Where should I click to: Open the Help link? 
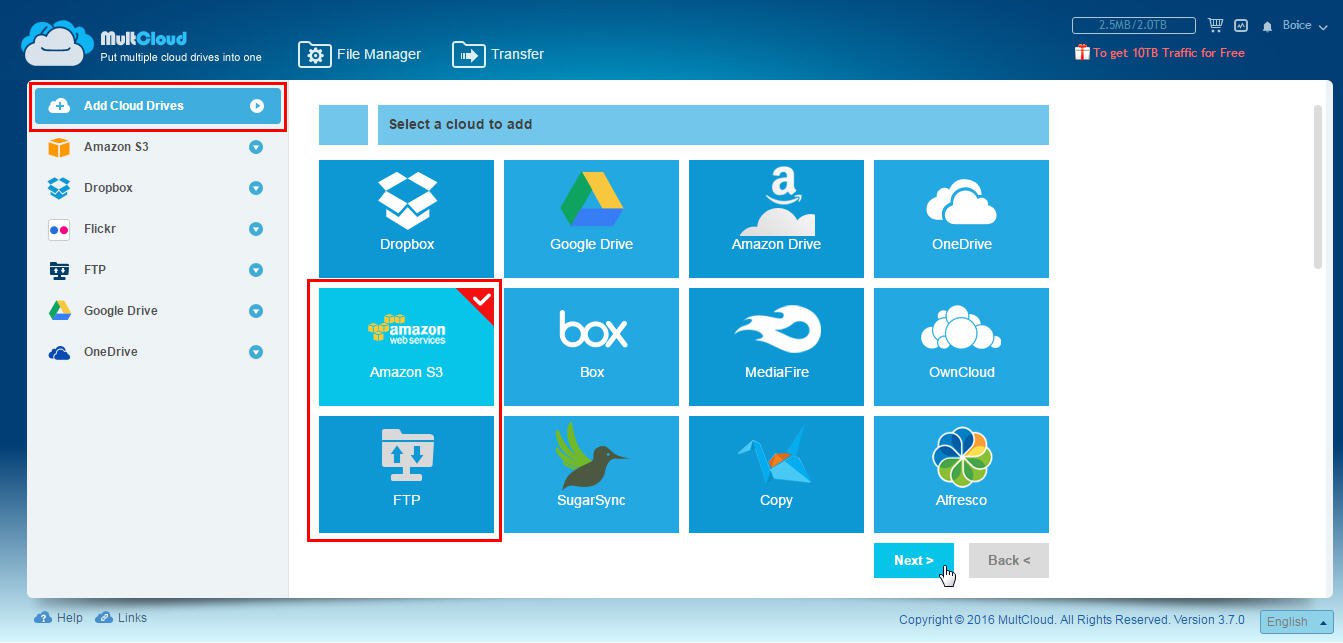coord(60,618)
